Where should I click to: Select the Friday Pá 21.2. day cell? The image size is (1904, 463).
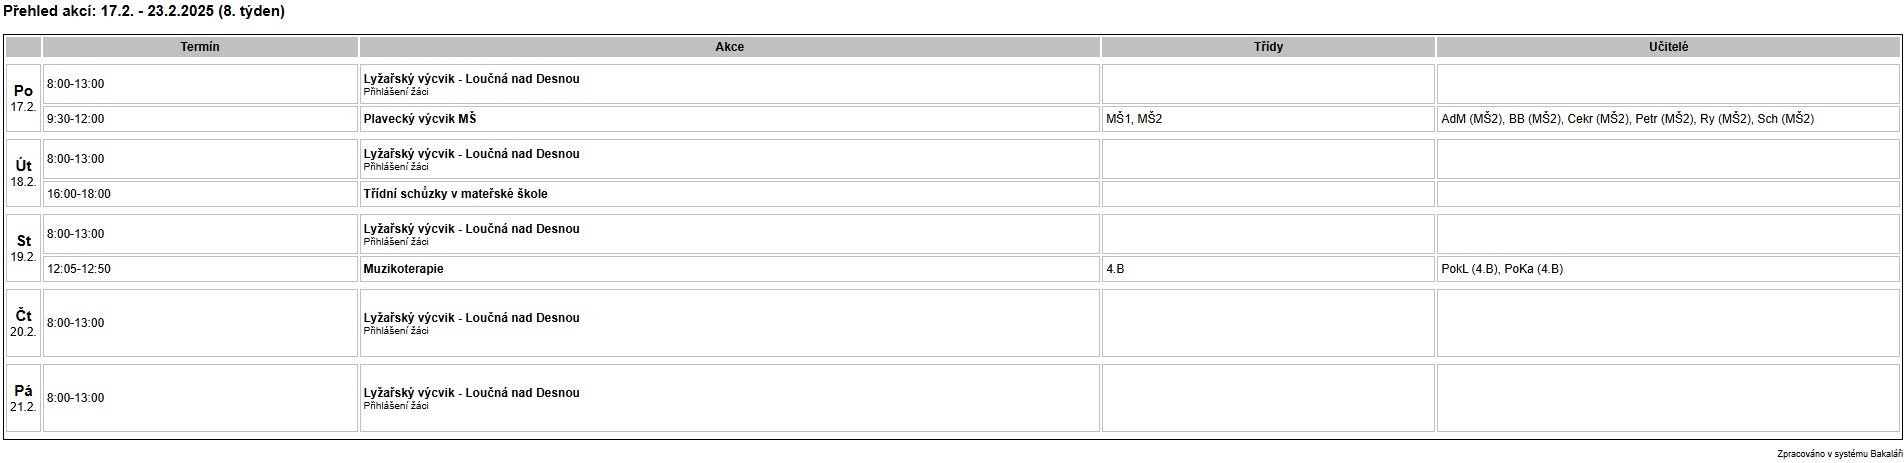point(24,398)
